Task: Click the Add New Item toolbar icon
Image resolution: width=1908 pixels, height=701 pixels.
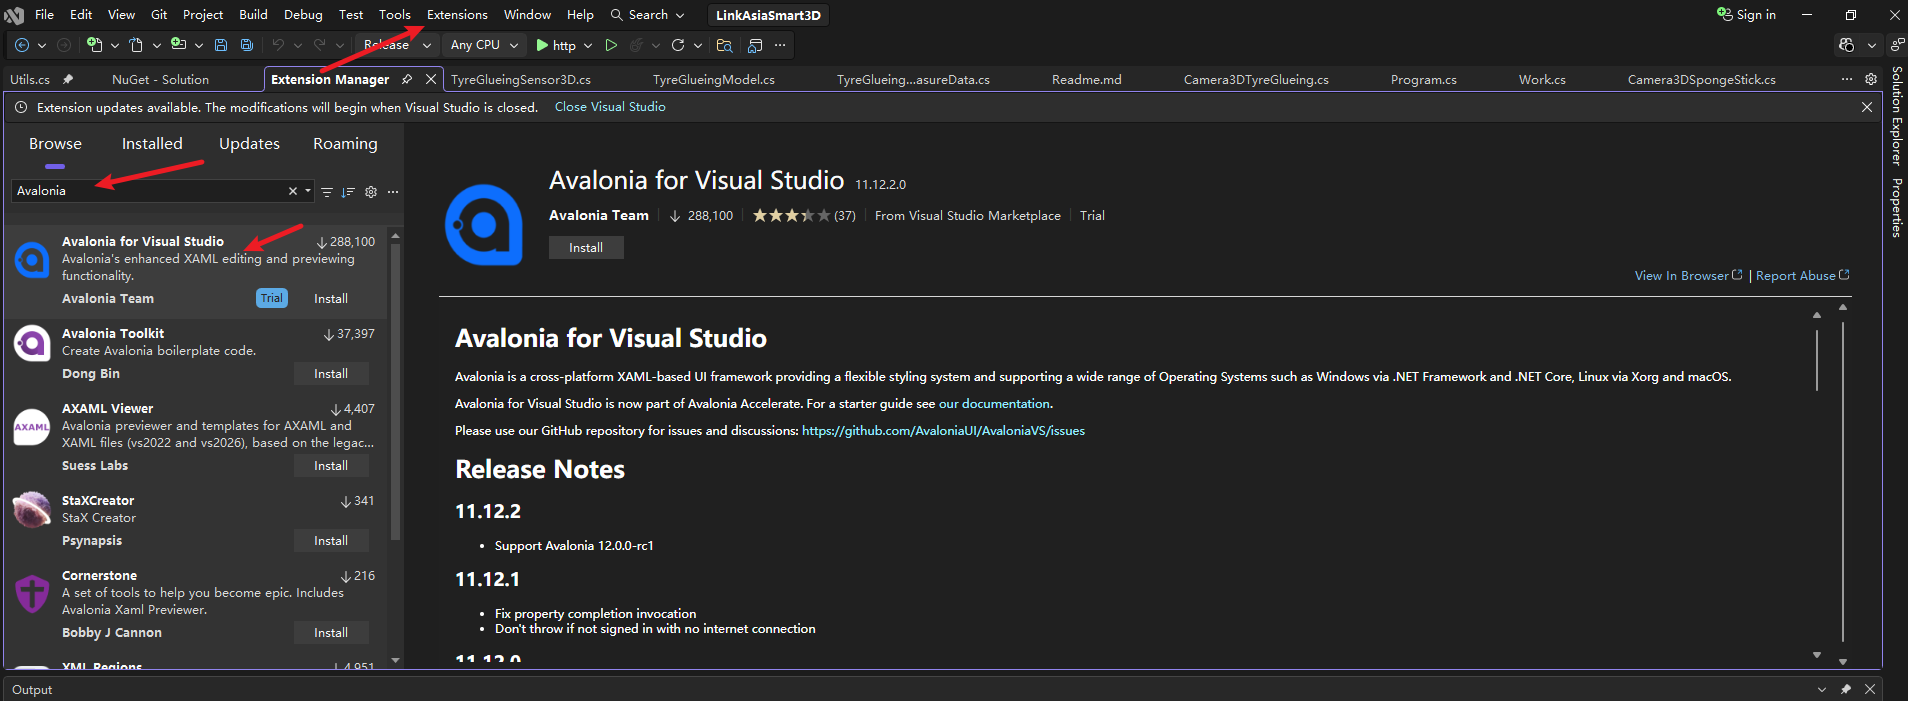Action: click(x=178, y=45)
